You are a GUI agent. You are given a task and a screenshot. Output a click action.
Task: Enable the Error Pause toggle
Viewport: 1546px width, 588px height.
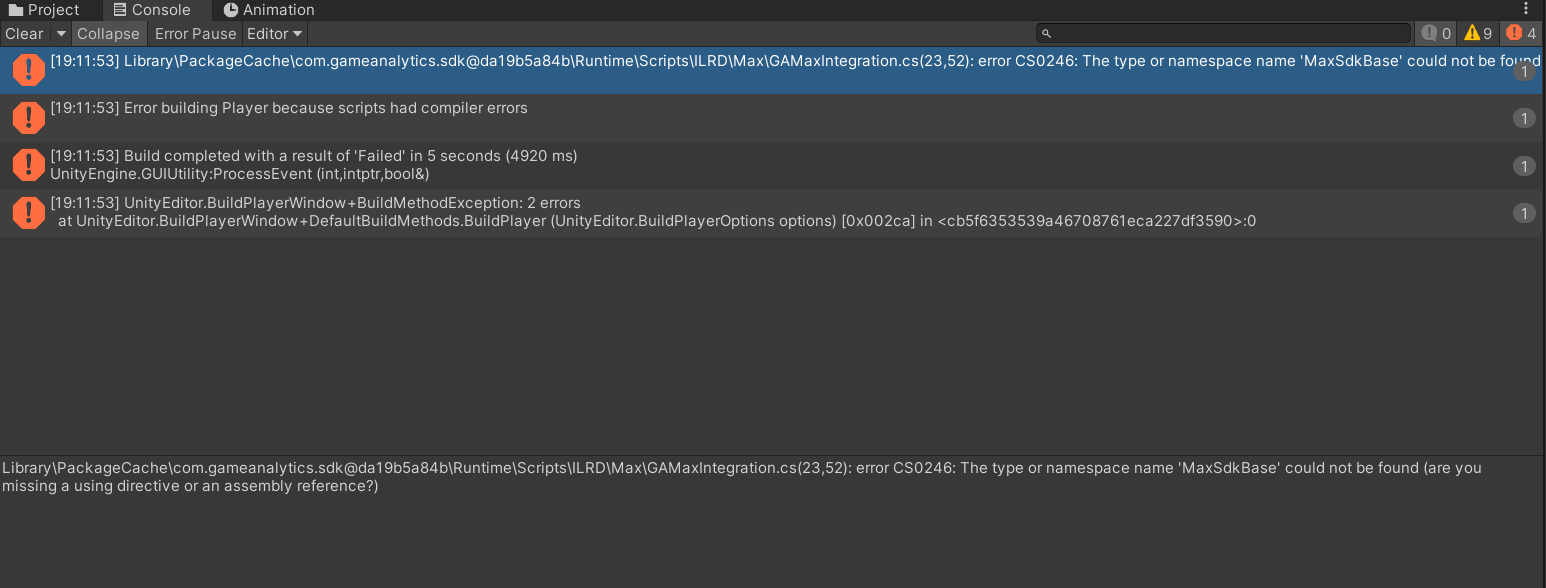point(195,33)
